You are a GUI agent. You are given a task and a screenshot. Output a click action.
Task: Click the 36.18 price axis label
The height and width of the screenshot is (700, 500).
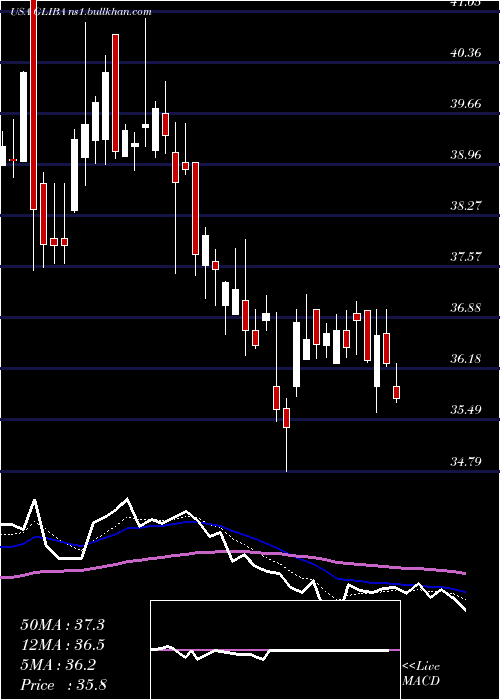click(x=466, y=359)
